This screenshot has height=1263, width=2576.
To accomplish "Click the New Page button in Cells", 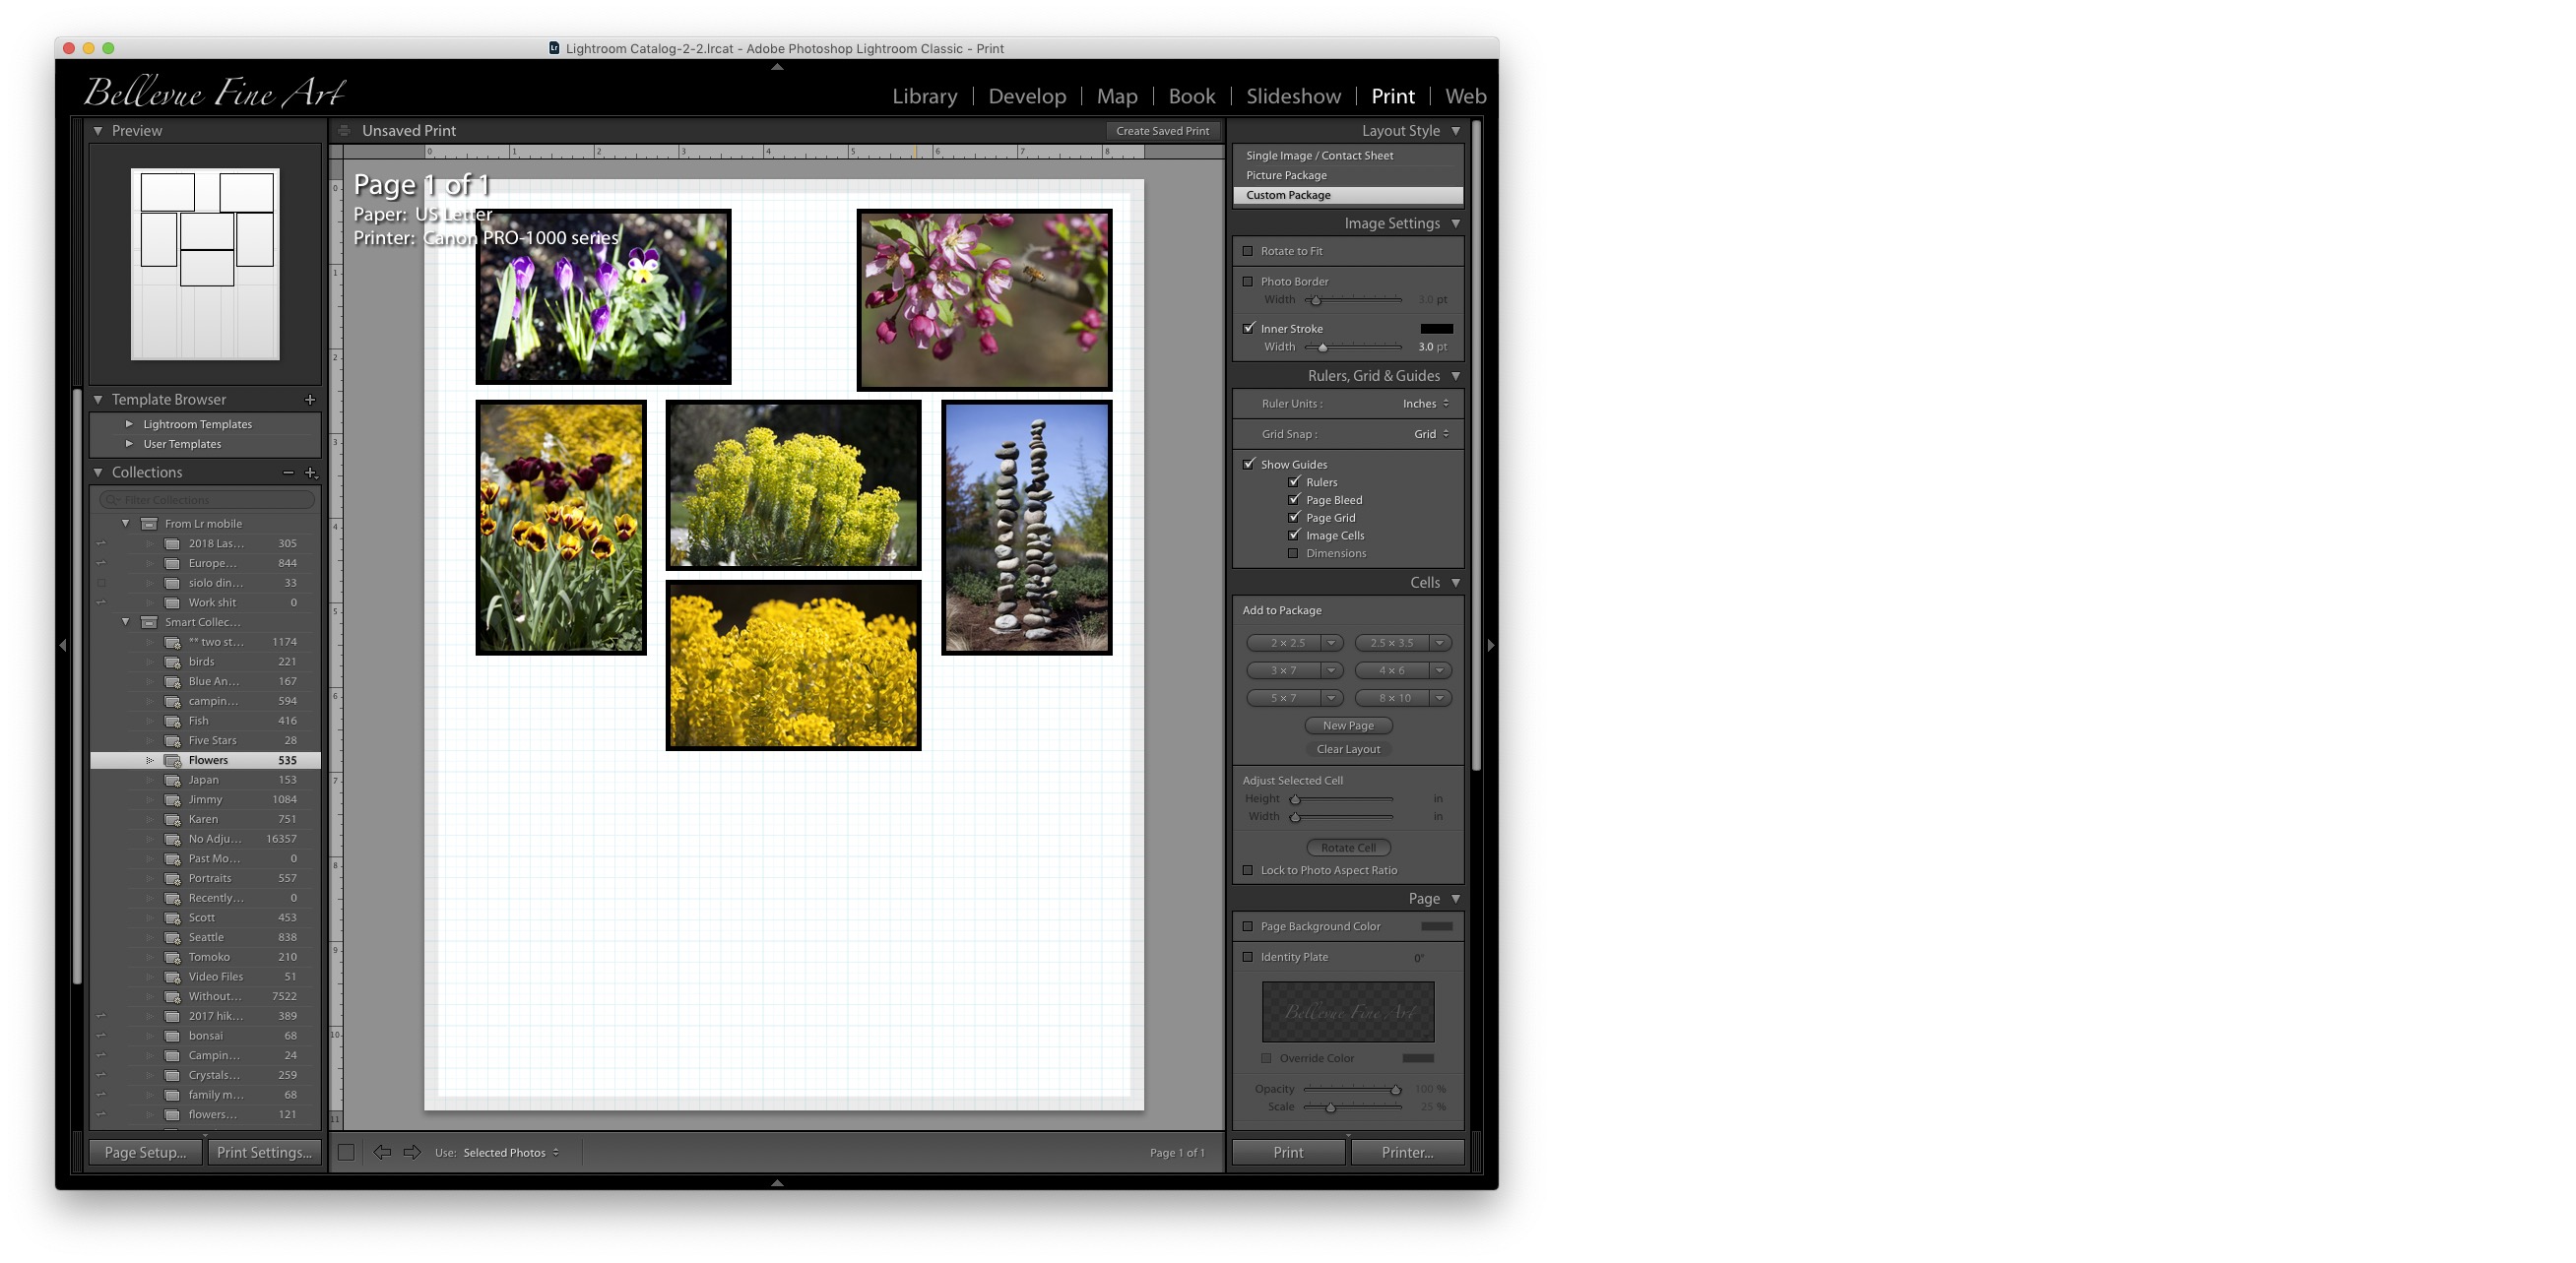I will tap(1347, 725).
